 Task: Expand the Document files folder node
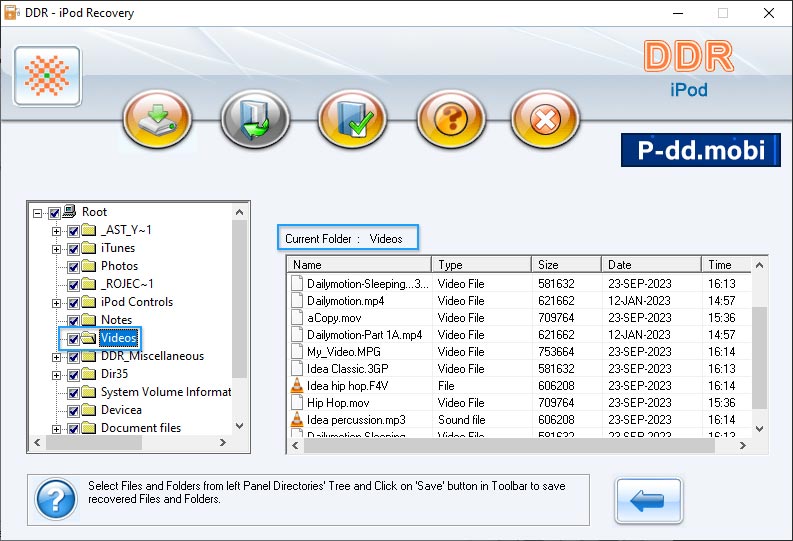pyautogui.click(x=56, y=429)
